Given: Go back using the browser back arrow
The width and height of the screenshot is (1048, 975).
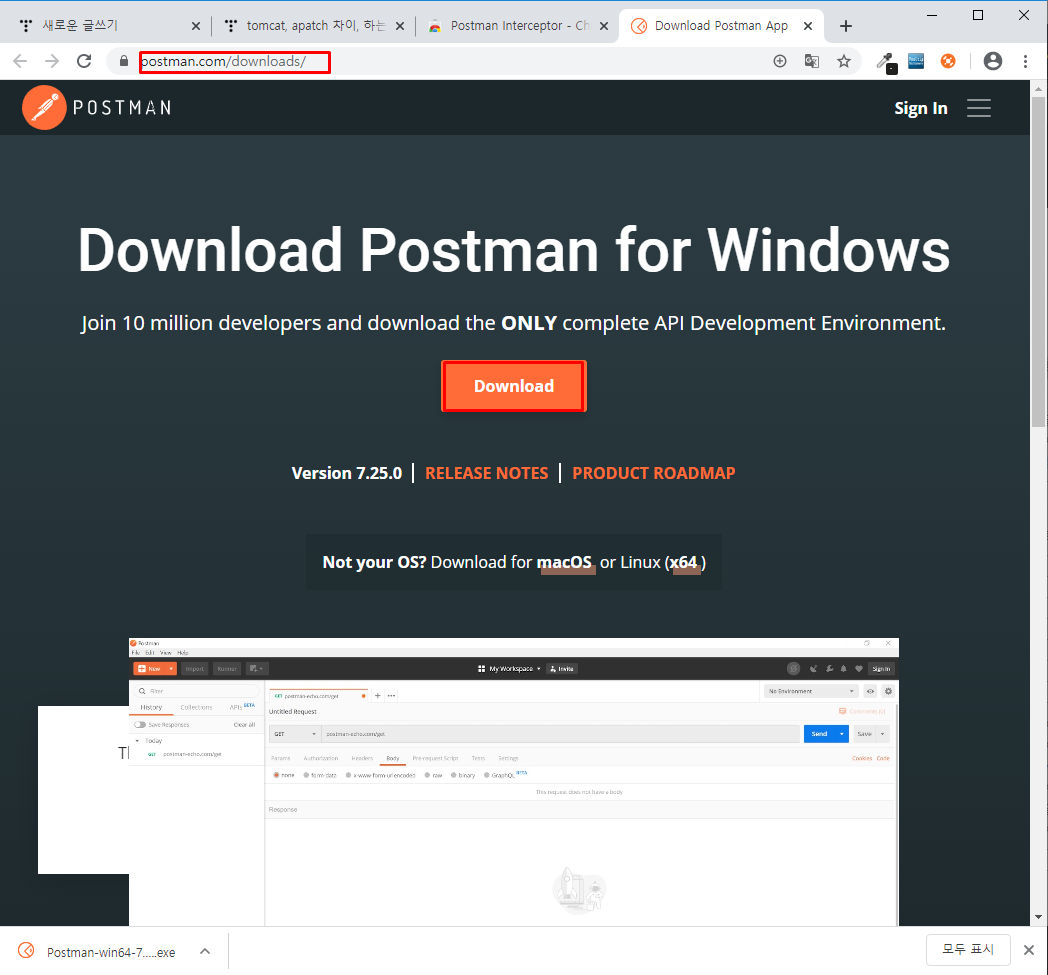Looking at the screenshot, I should 20,61.
